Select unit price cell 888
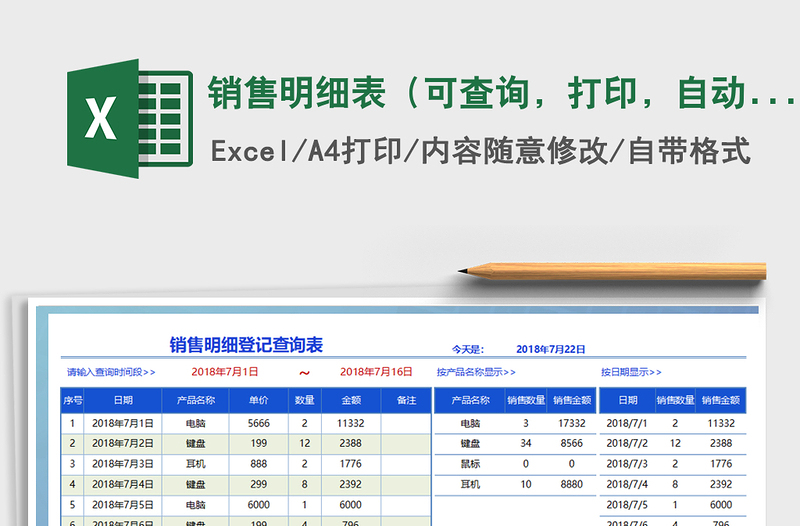Screen dimensions: 800x526 click(259, 464)
